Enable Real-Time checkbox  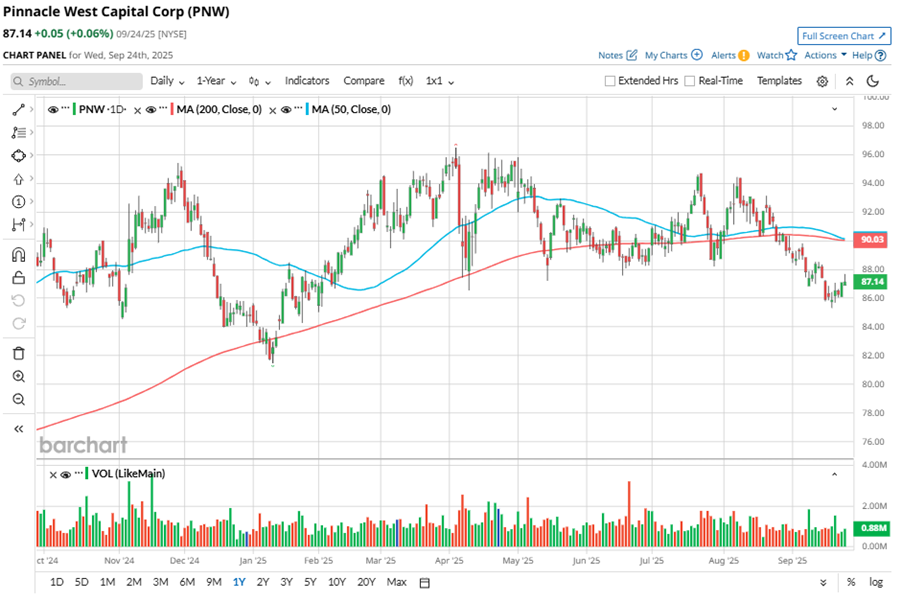pos(690,81)
